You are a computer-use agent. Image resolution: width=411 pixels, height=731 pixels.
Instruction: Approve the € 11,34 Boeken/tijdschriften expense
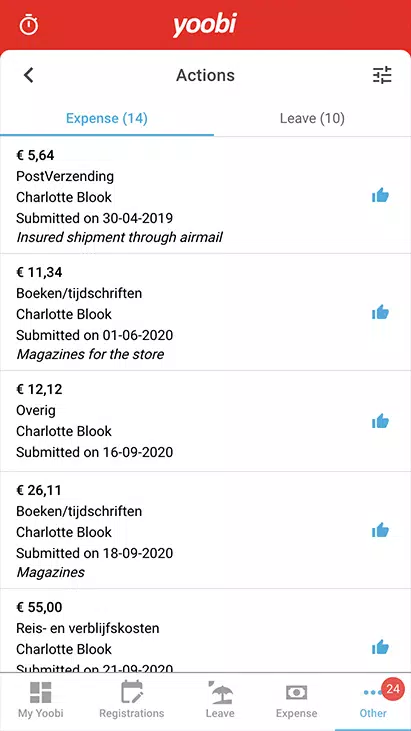(x=380, y=312)
